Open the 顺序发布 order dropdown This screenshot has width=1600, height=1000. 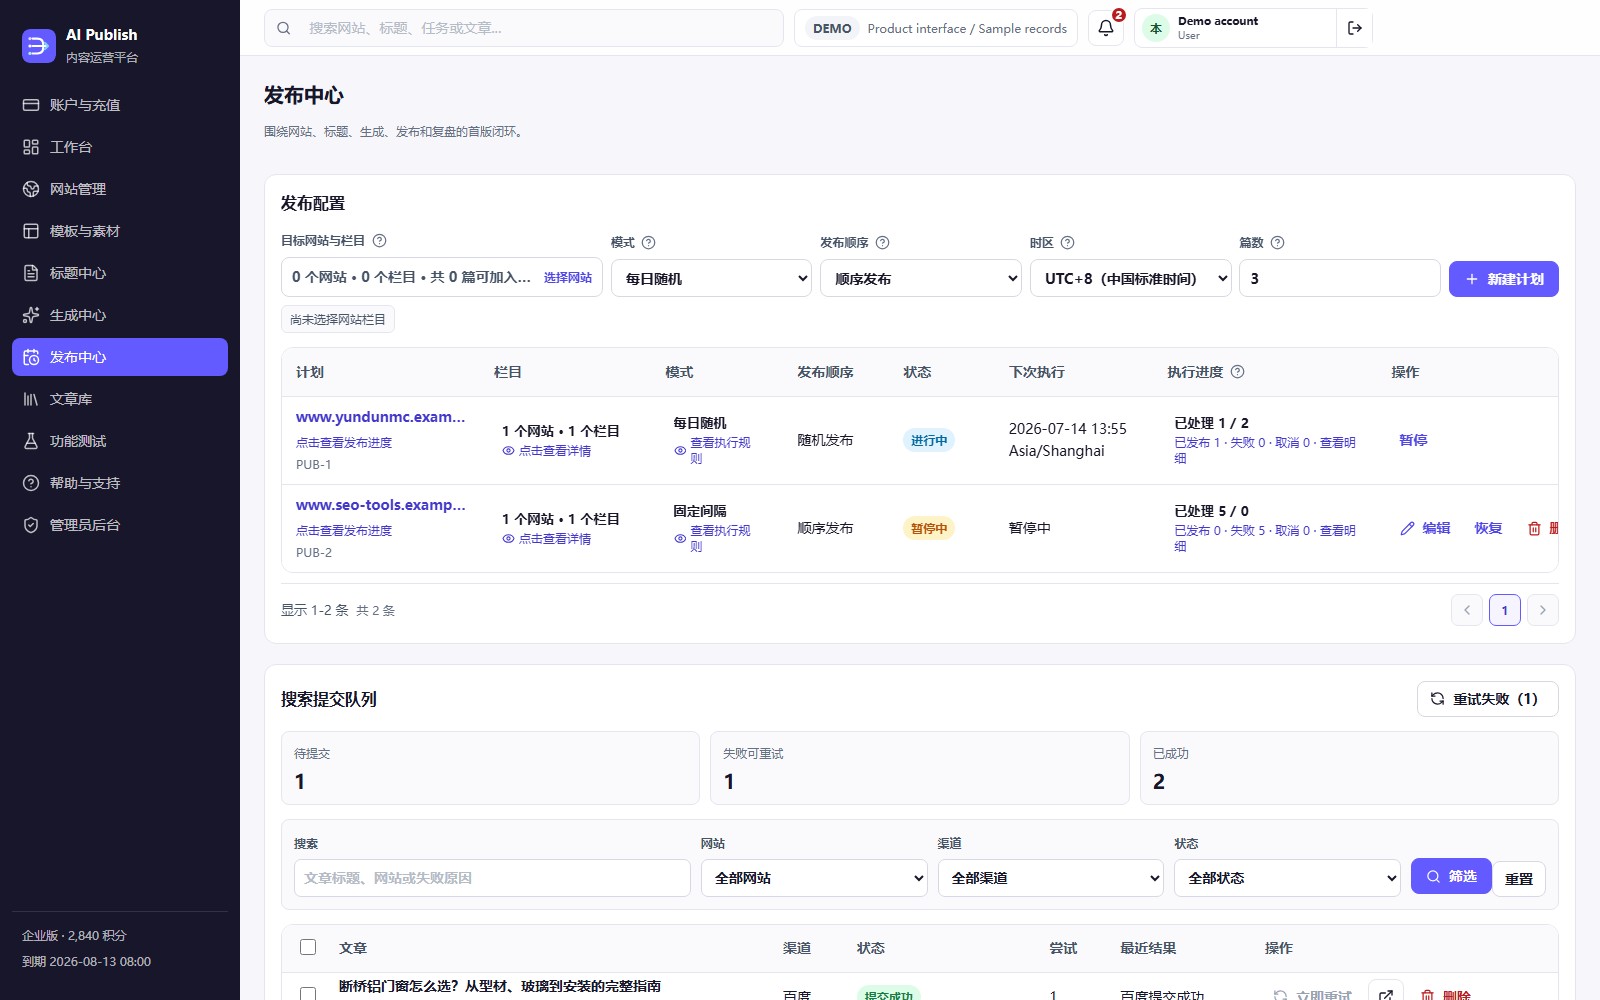[920, 279]
